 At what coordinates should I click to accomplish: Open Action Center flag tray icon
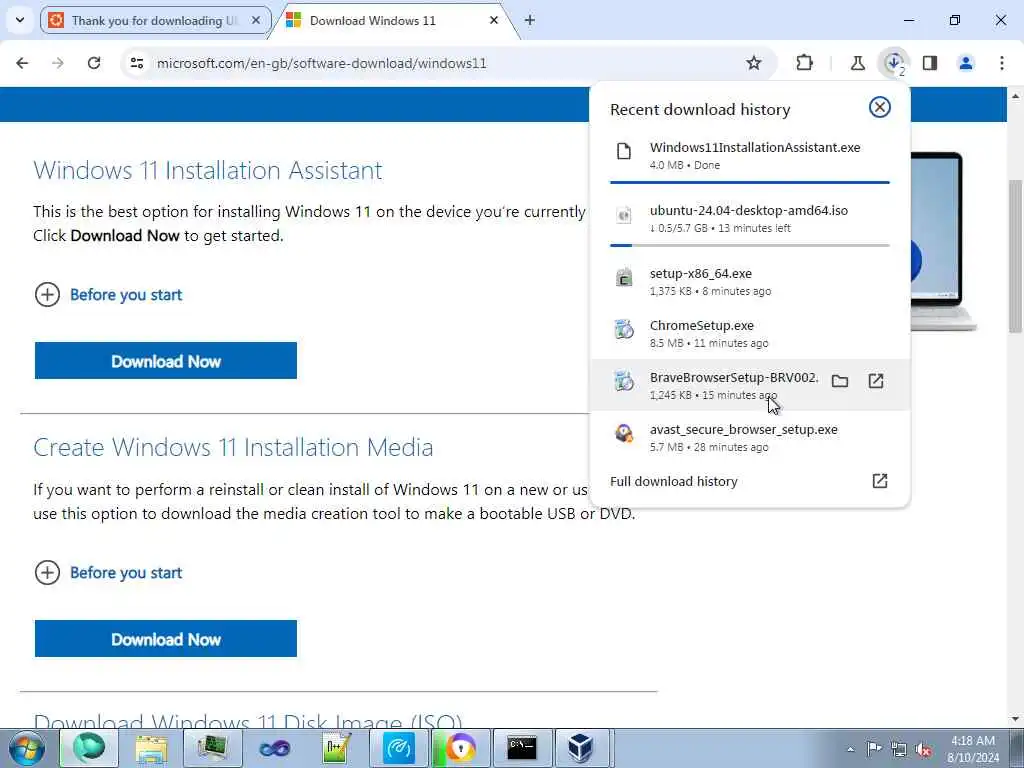pyautogui.click(x=874, y=748)
